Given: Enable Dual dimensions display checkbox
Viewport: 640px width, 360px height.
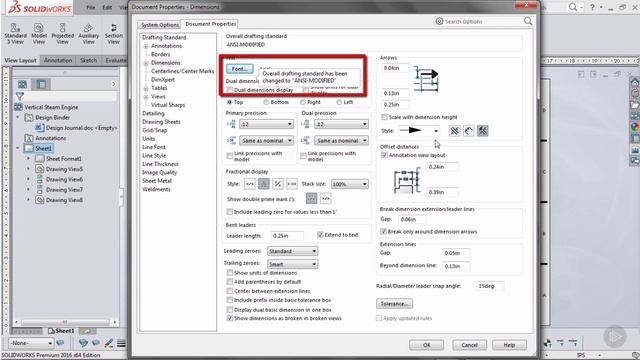Looking at the screenshot, I should click(230, 90).
